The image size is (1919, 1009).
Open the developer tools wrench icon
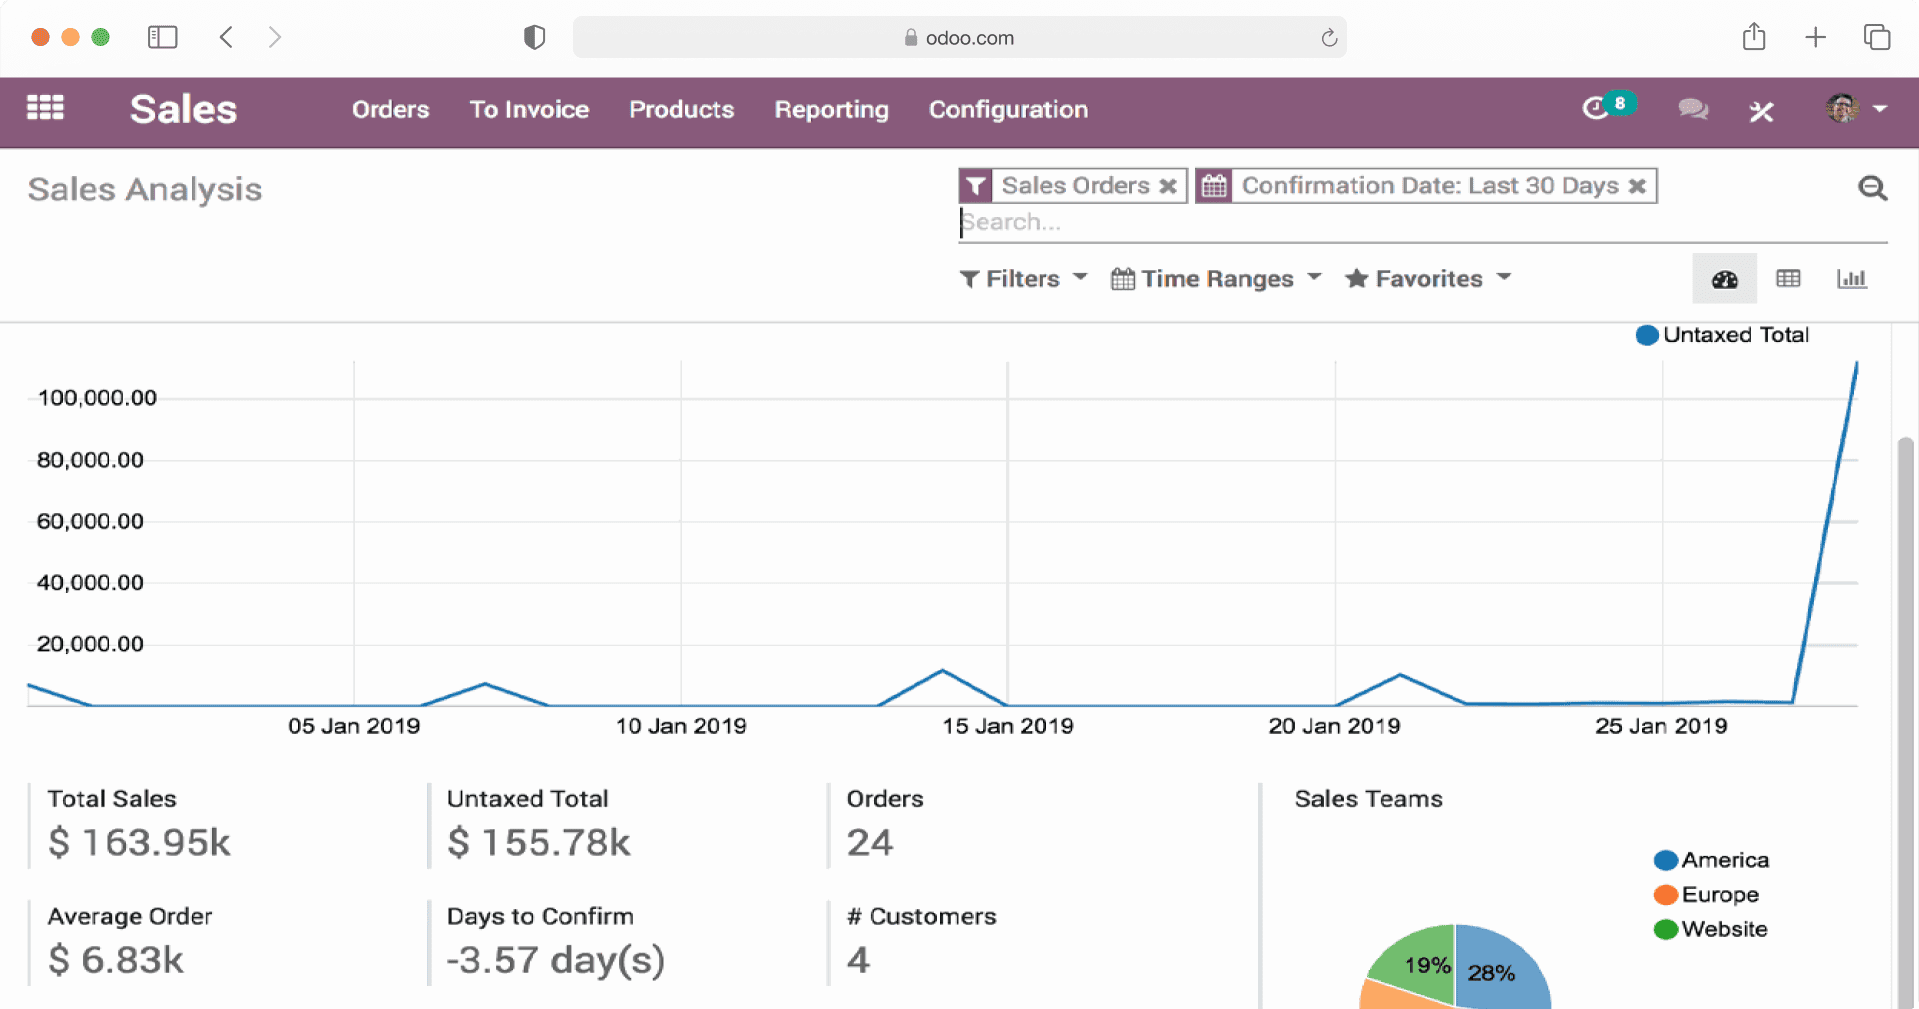1762,111
